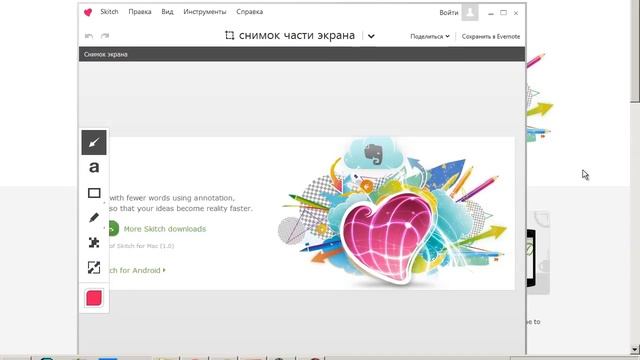
Task: Select the Pixelate blur tool
Action: click(x=94, y=242)
